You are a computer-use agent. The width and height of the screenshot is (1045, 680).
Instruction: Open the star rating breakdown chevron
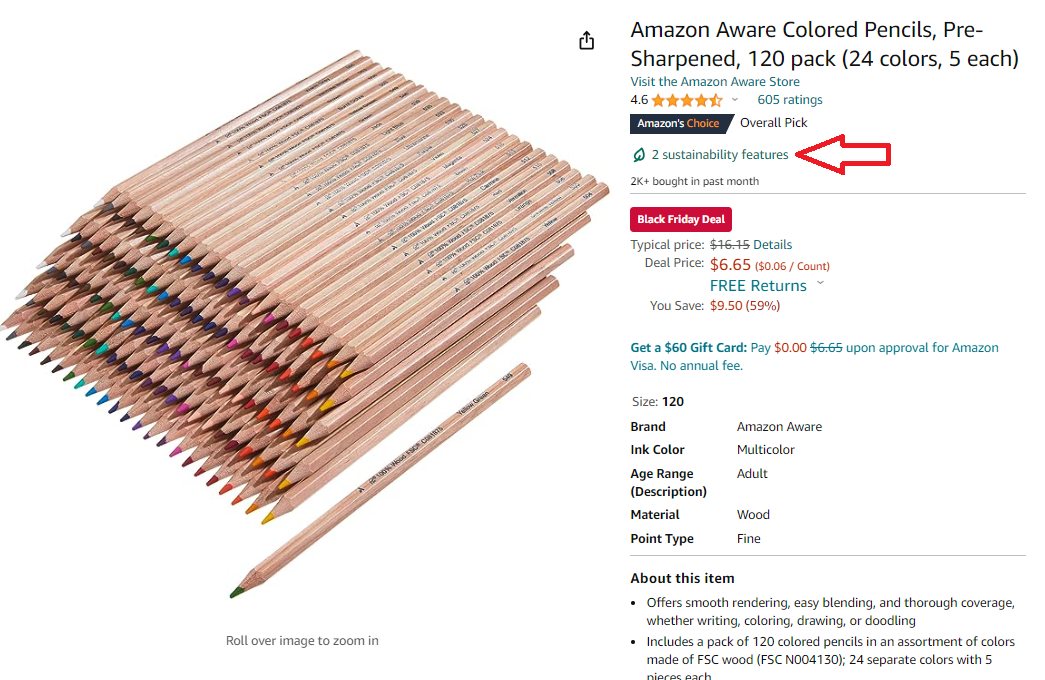(735, 100)
